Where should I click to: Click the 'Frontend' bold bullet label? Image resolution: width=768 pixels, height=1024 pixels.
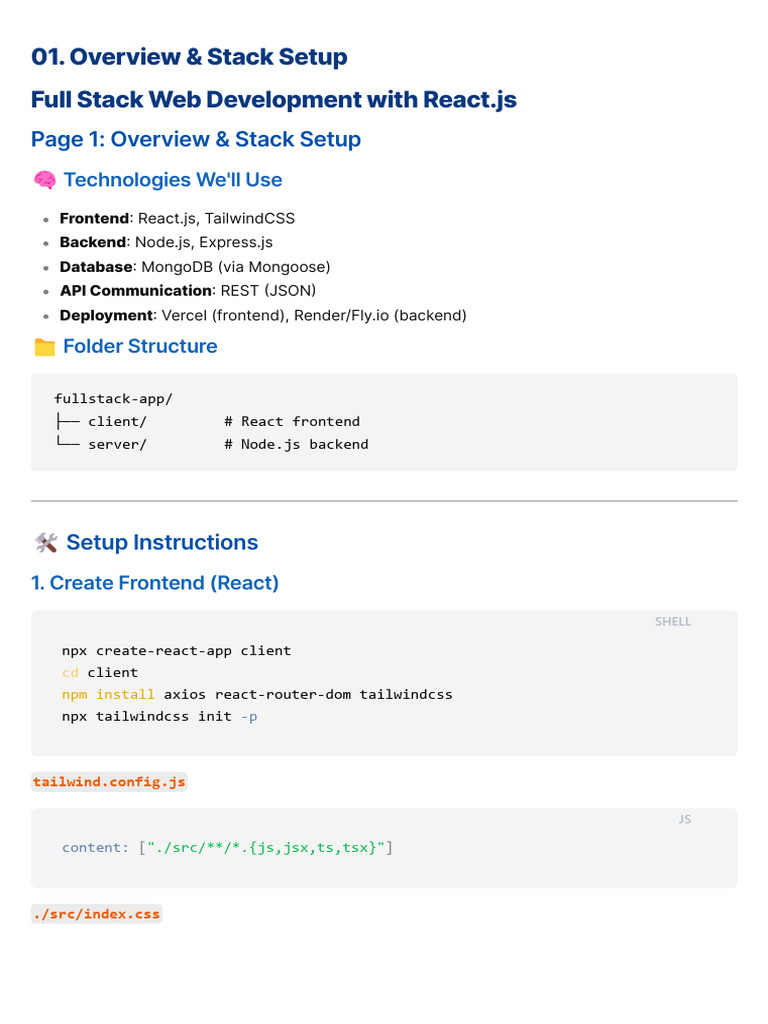tap(94, 218)
